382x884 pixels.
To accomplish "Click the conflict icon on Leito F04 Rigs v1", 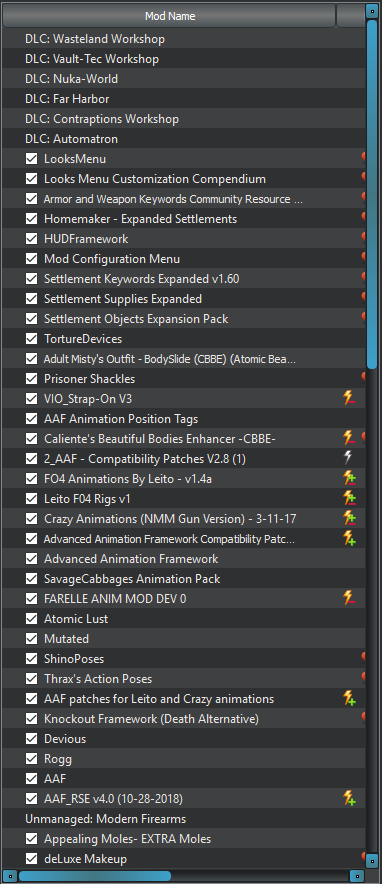I will click(x=349, y=499).
